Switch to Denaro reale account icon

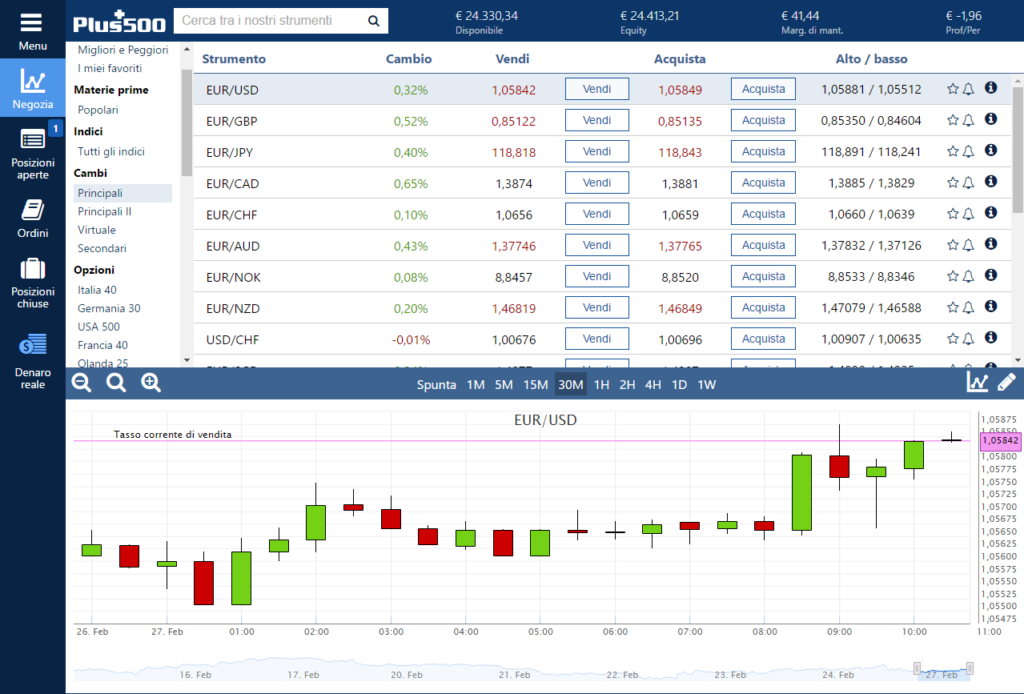click(x=33, y=345)
